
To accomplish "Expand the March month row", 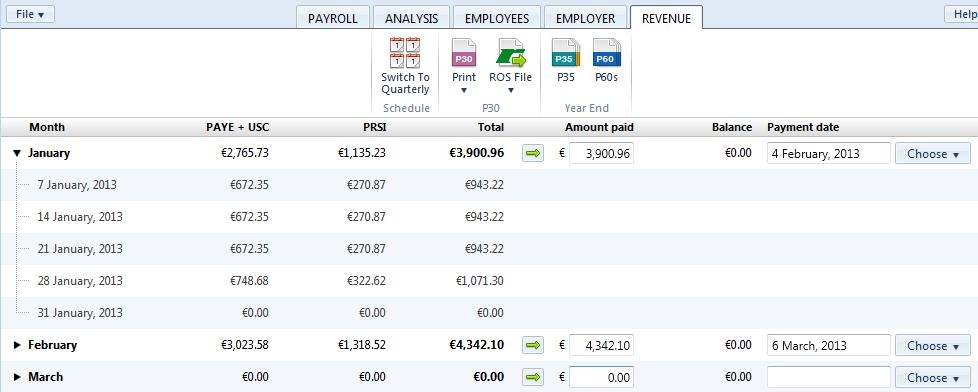I will tap(17, 377).
